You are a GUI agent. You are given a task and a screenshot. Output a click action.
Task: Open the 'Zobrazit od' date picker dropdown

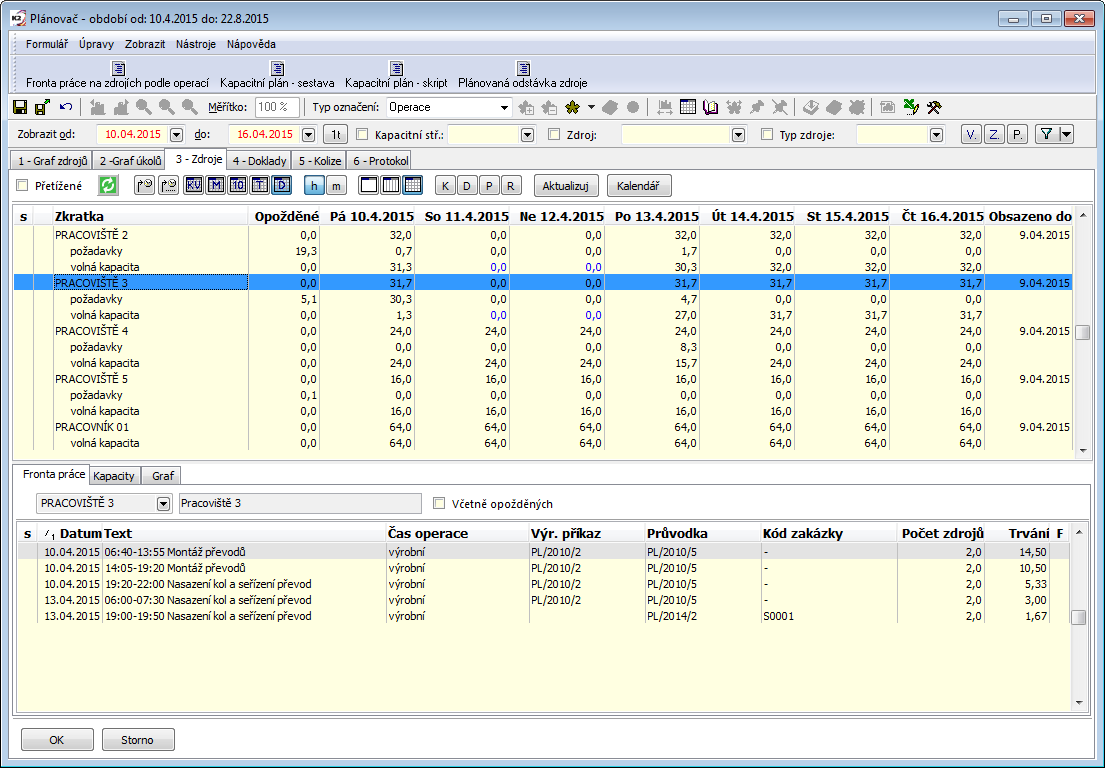pos(177,134)
